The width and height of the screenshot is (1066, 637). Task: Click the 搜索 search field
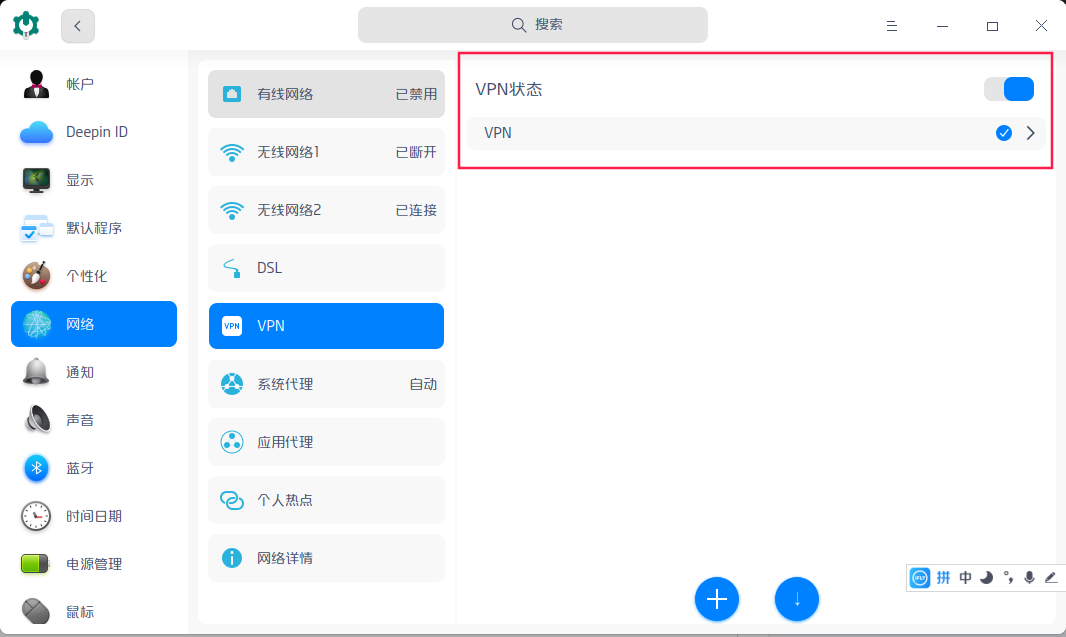[532, 25]
